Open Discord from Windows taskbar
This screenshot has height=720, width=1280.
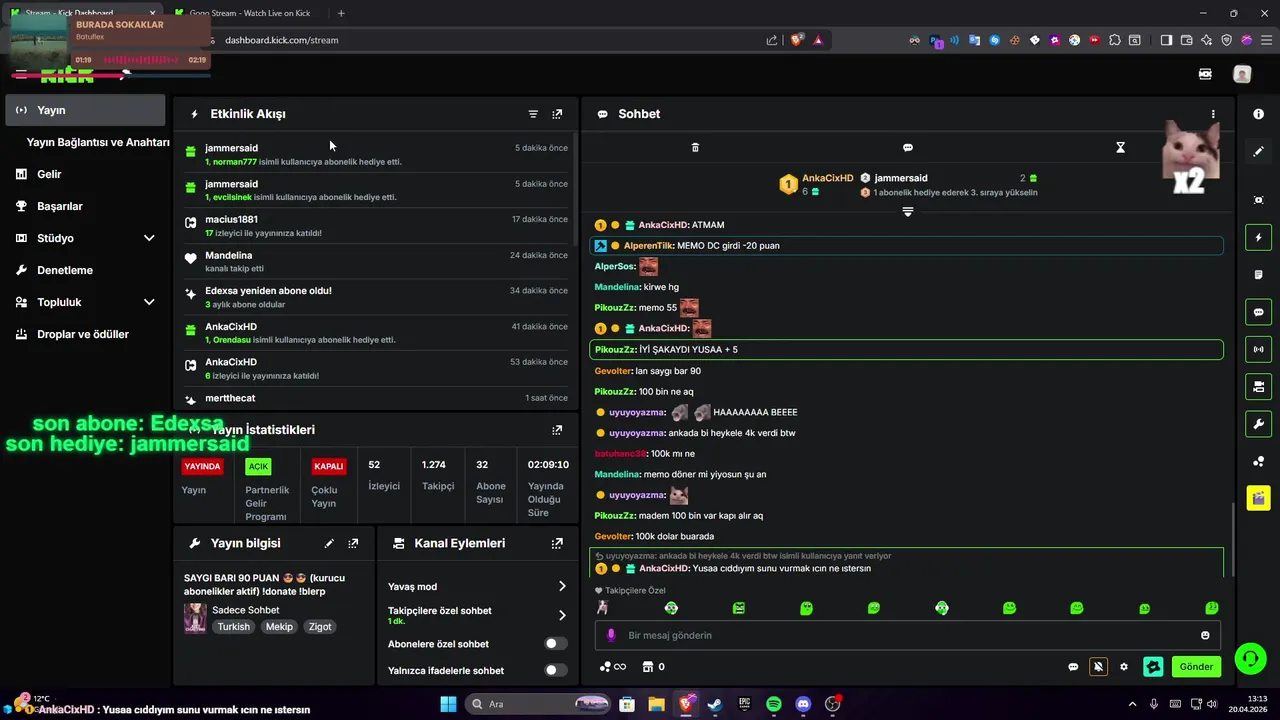point(803,704)
